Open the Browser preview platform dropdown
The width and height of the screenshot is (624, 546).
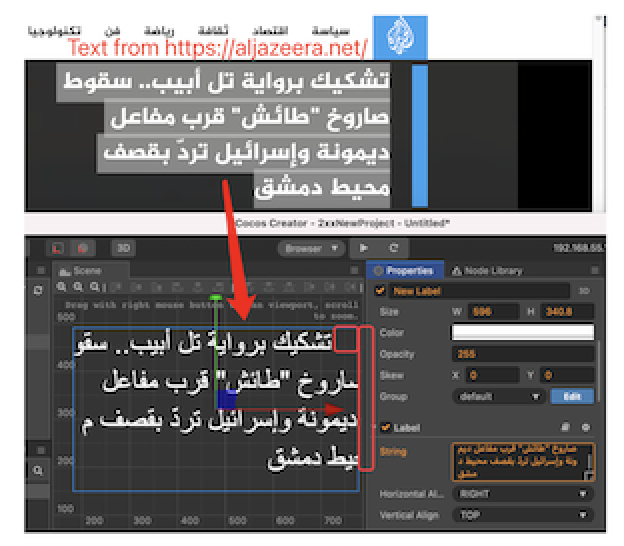pos(311,249)
